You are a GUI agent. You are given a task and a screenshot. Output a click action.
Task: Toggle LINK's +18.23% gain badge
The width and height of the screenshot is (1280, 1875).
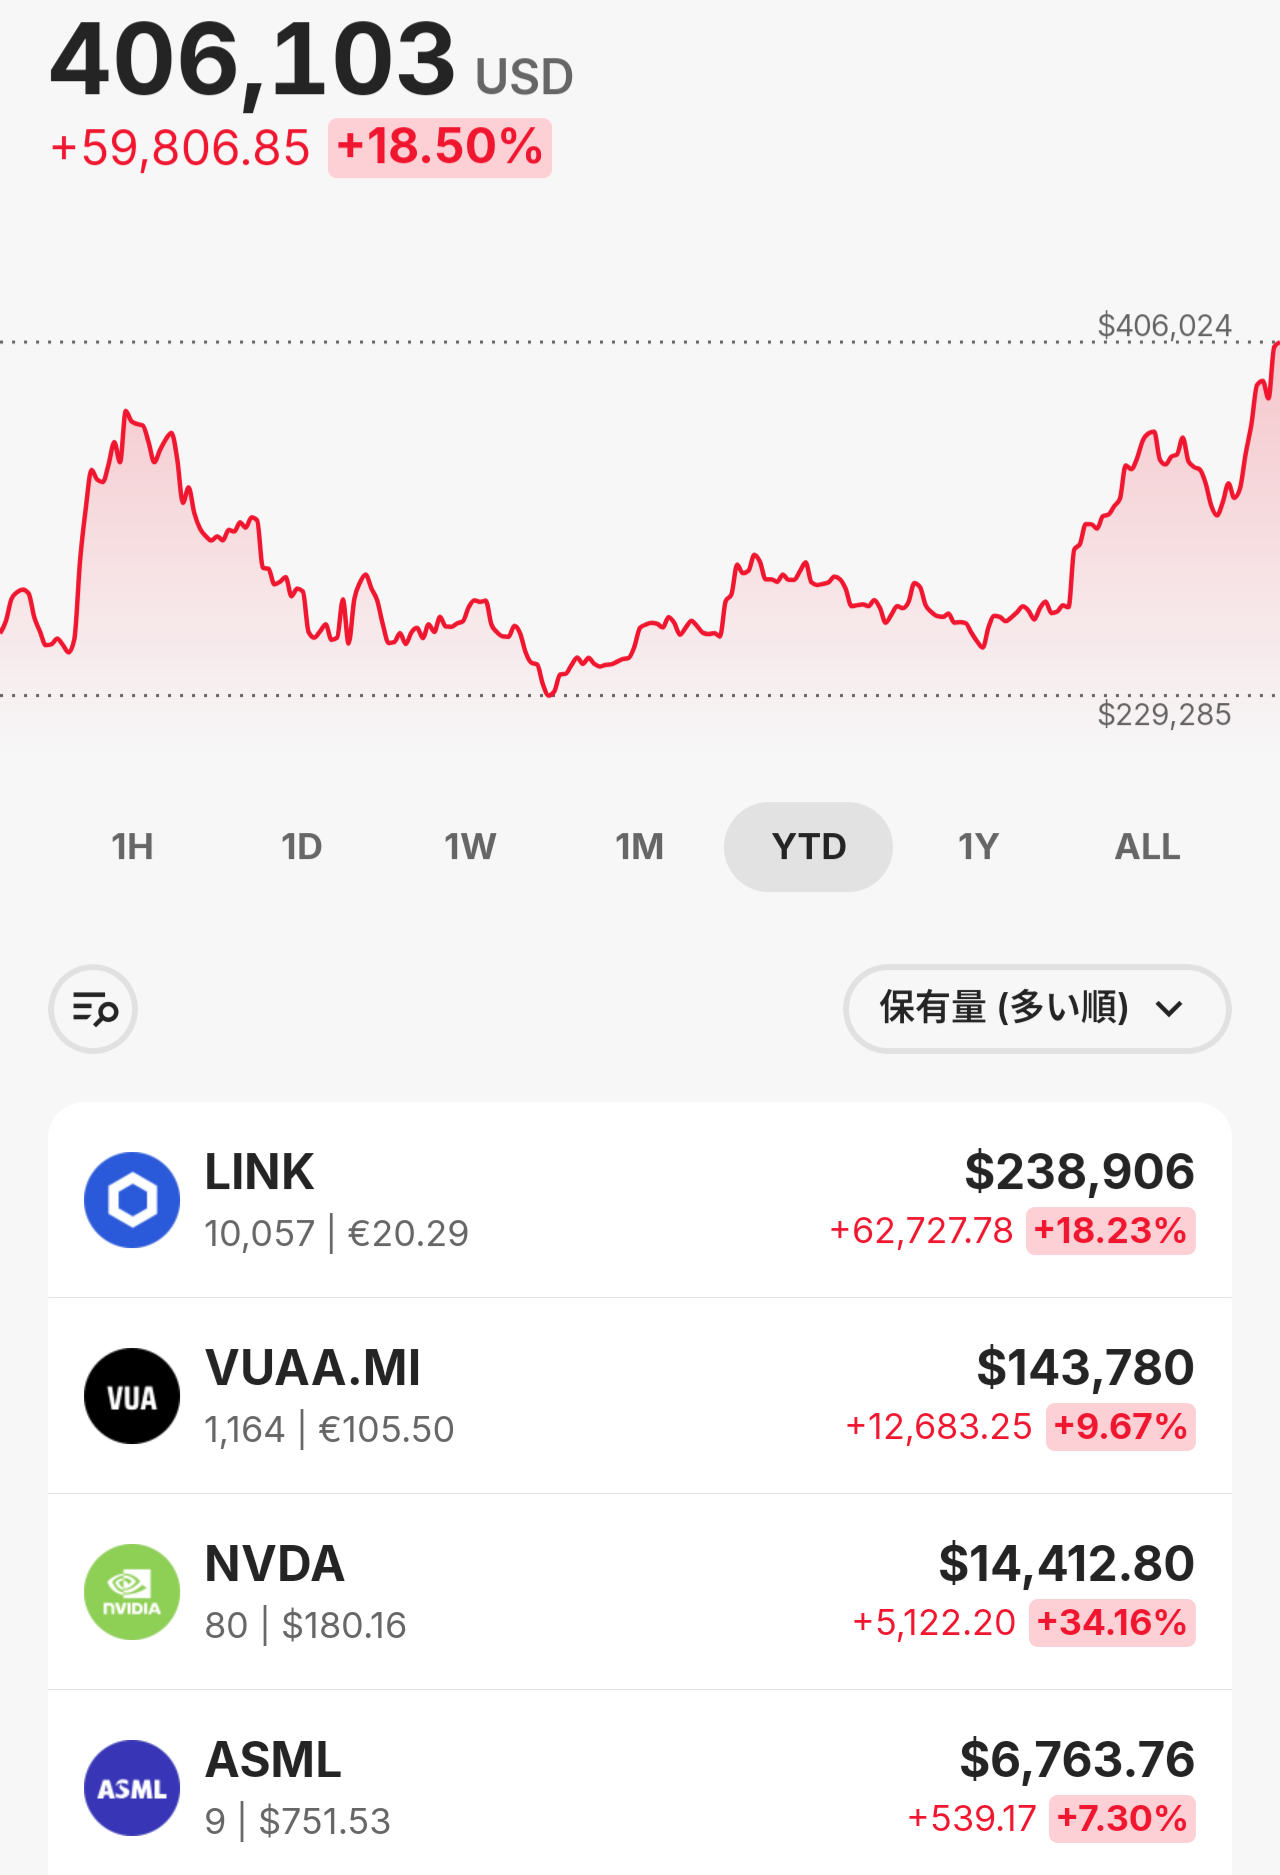coord(1110,1231)
